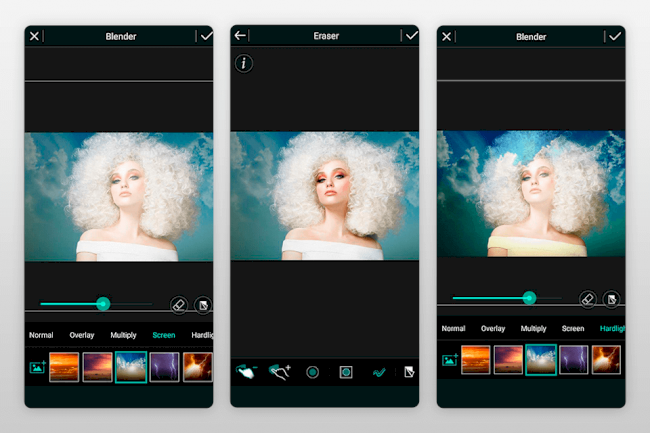Screen dimensions: 650x433
Task: Tap the portrait photo in Eraser screen
Action: click(x=325, y=196)
